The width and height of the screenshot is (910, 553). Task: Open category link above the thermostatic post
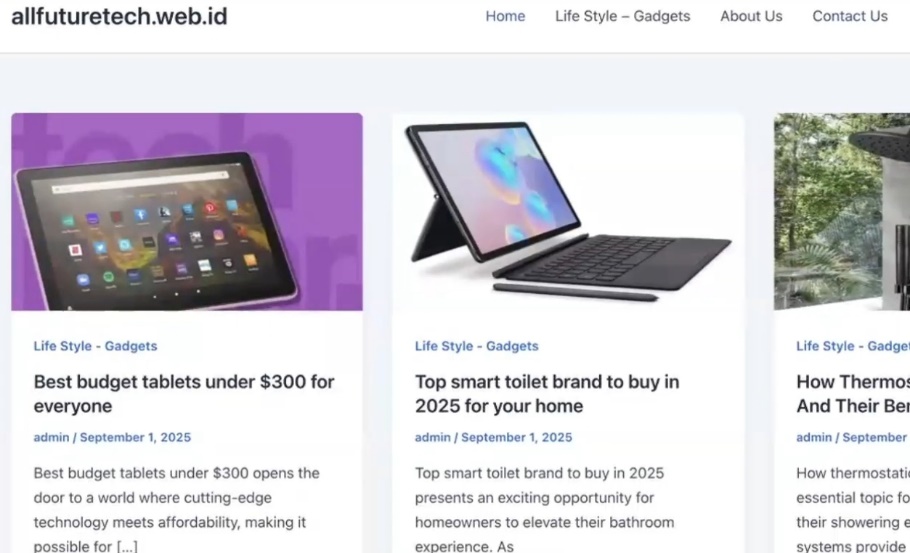[853, 346]
